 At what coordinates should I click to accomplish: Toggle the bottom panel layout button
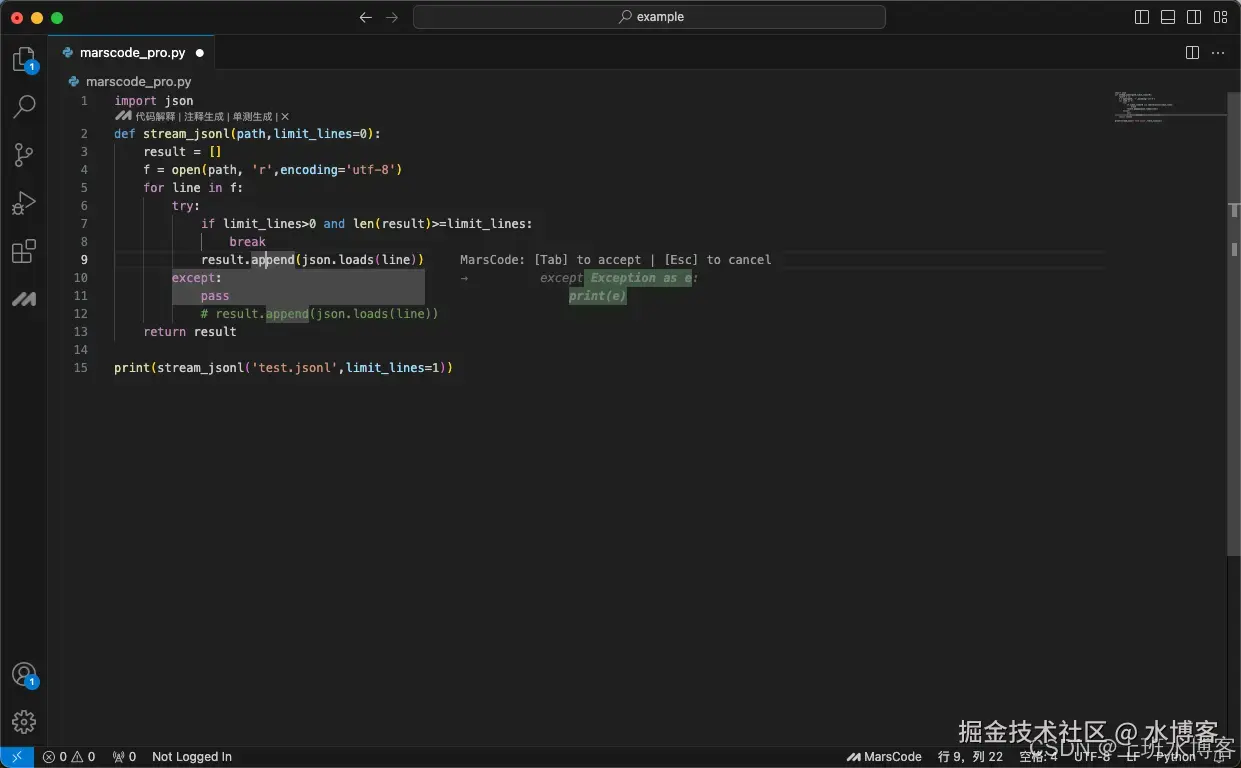1168,17
